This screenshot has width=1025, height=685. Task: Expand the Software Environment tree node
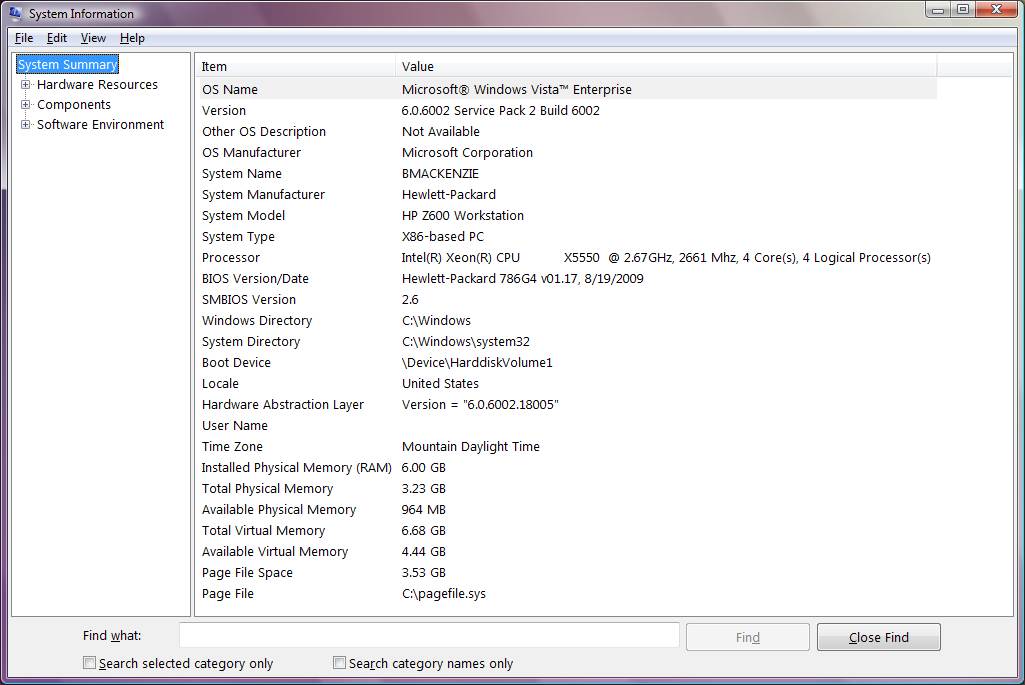tap(26, 125)
